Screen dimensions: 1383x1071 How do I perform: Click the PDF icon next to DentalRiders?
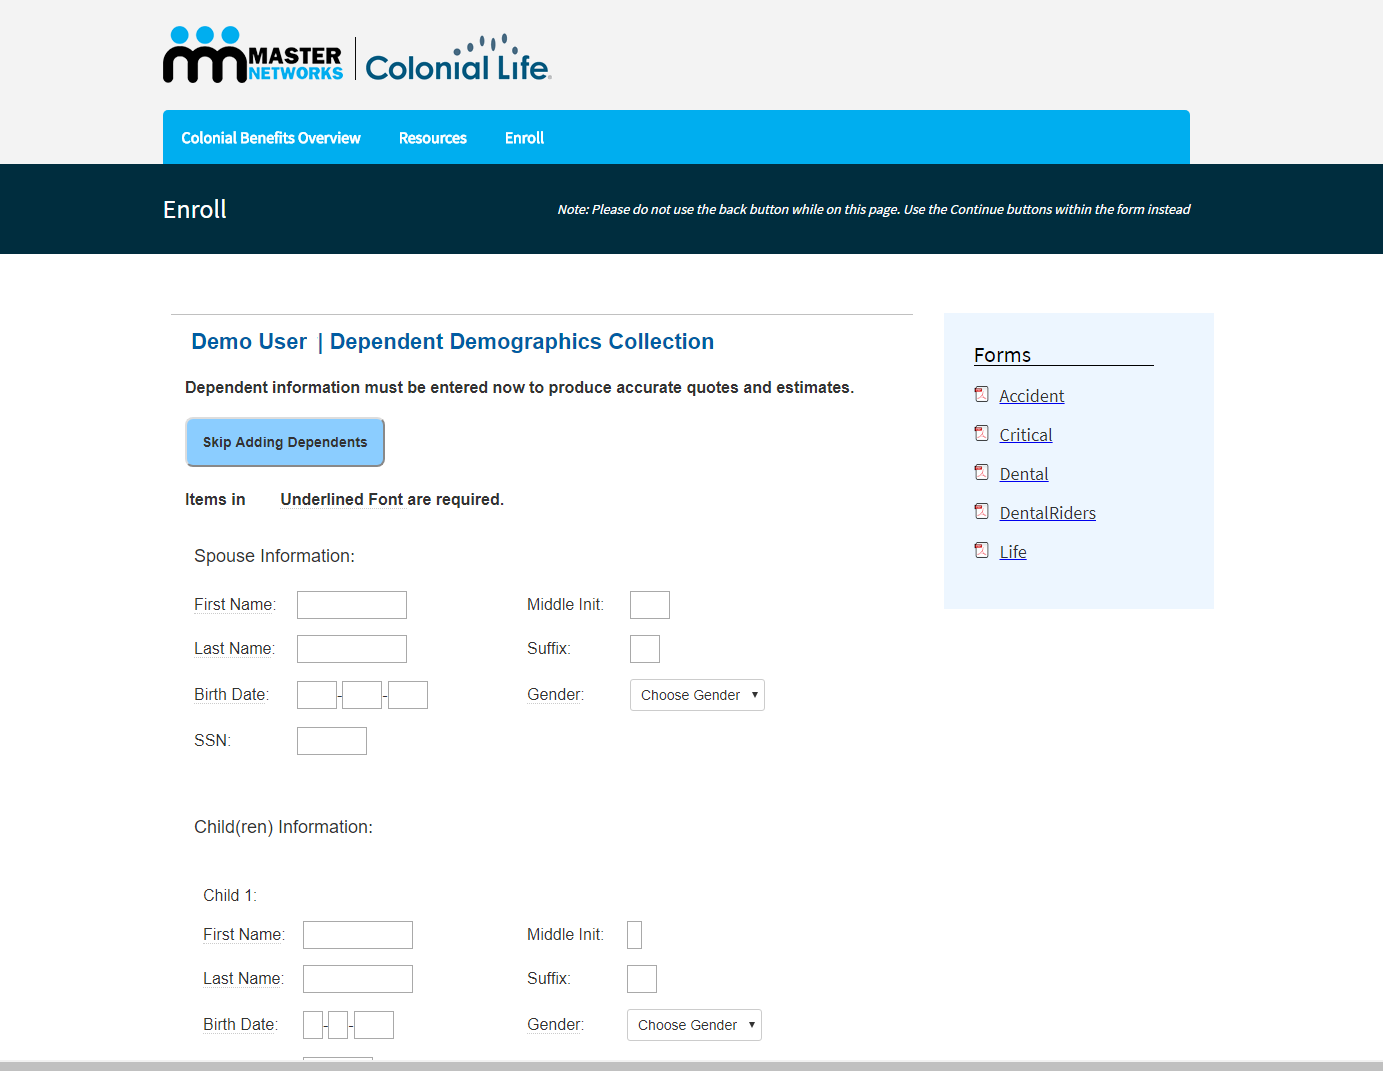click(981, 512)
